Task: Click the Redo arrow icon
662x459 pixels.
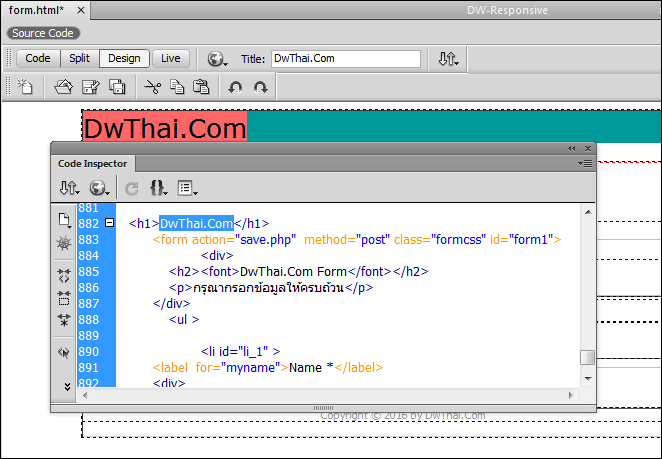Action: click(260, 87)
